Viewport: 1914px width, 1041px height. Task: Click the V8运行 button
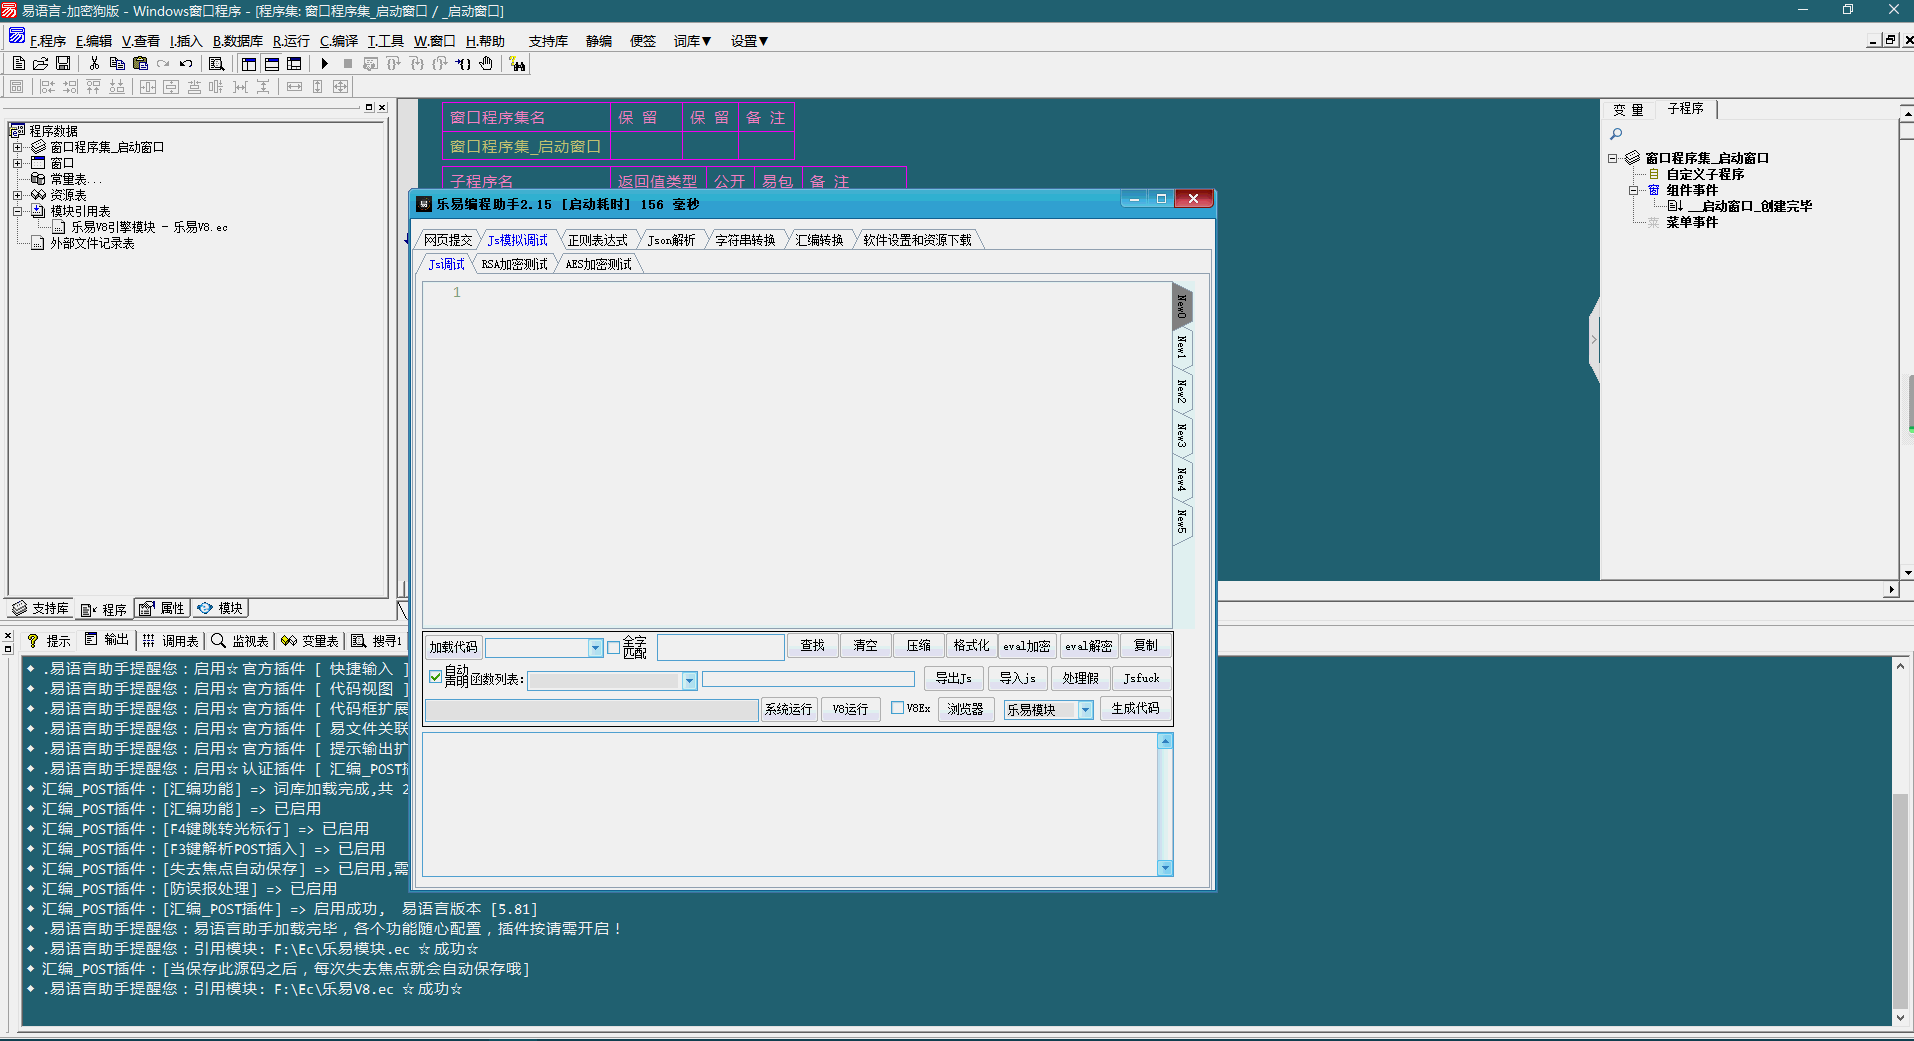850,709
